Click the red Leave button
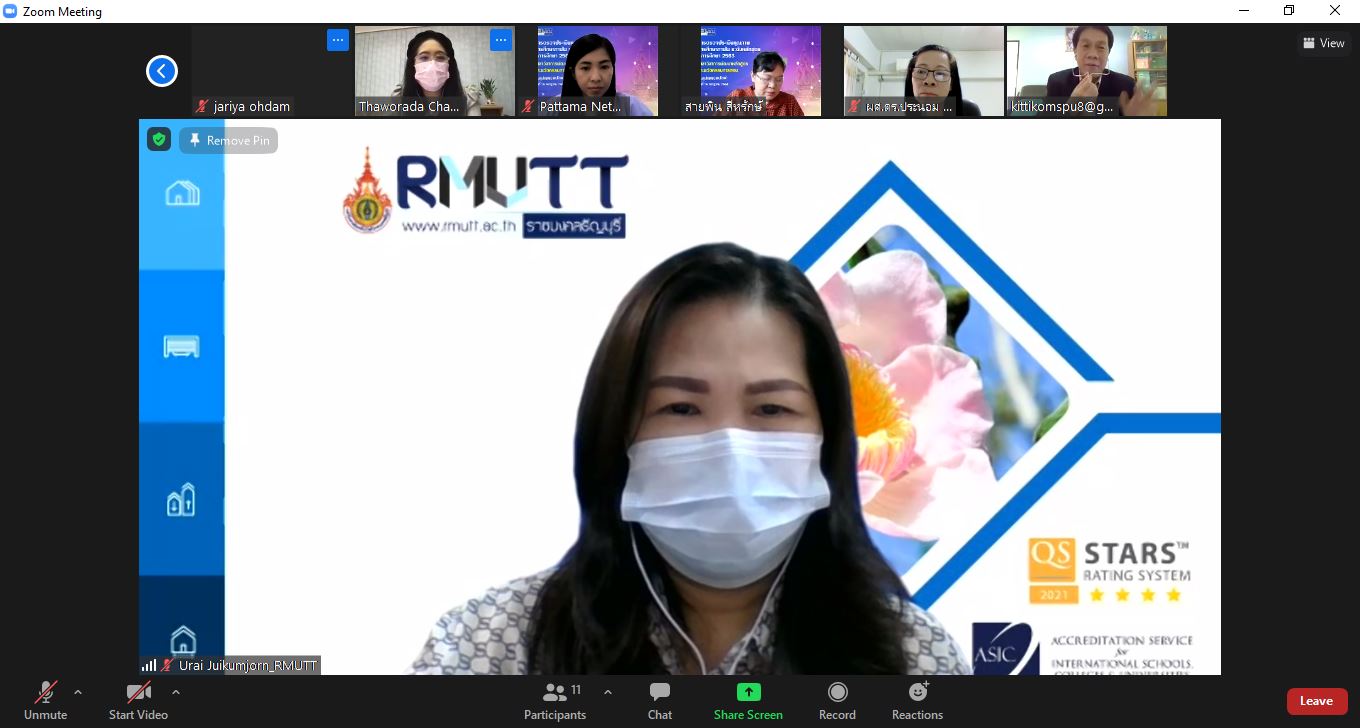The image size is (1360, 728). pos(1316,701)
